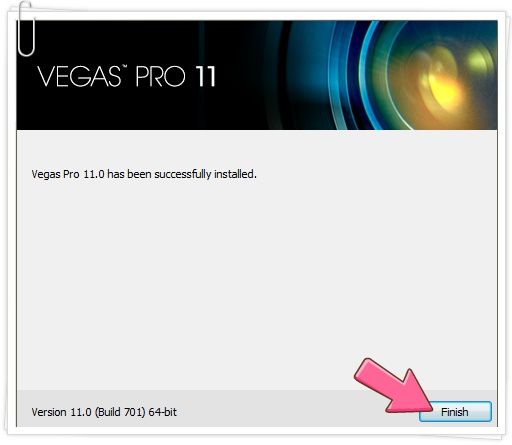This screenshot has height=445, width=512.
Task: Click the 64-bit text in footer
Action: click(163, 412)
